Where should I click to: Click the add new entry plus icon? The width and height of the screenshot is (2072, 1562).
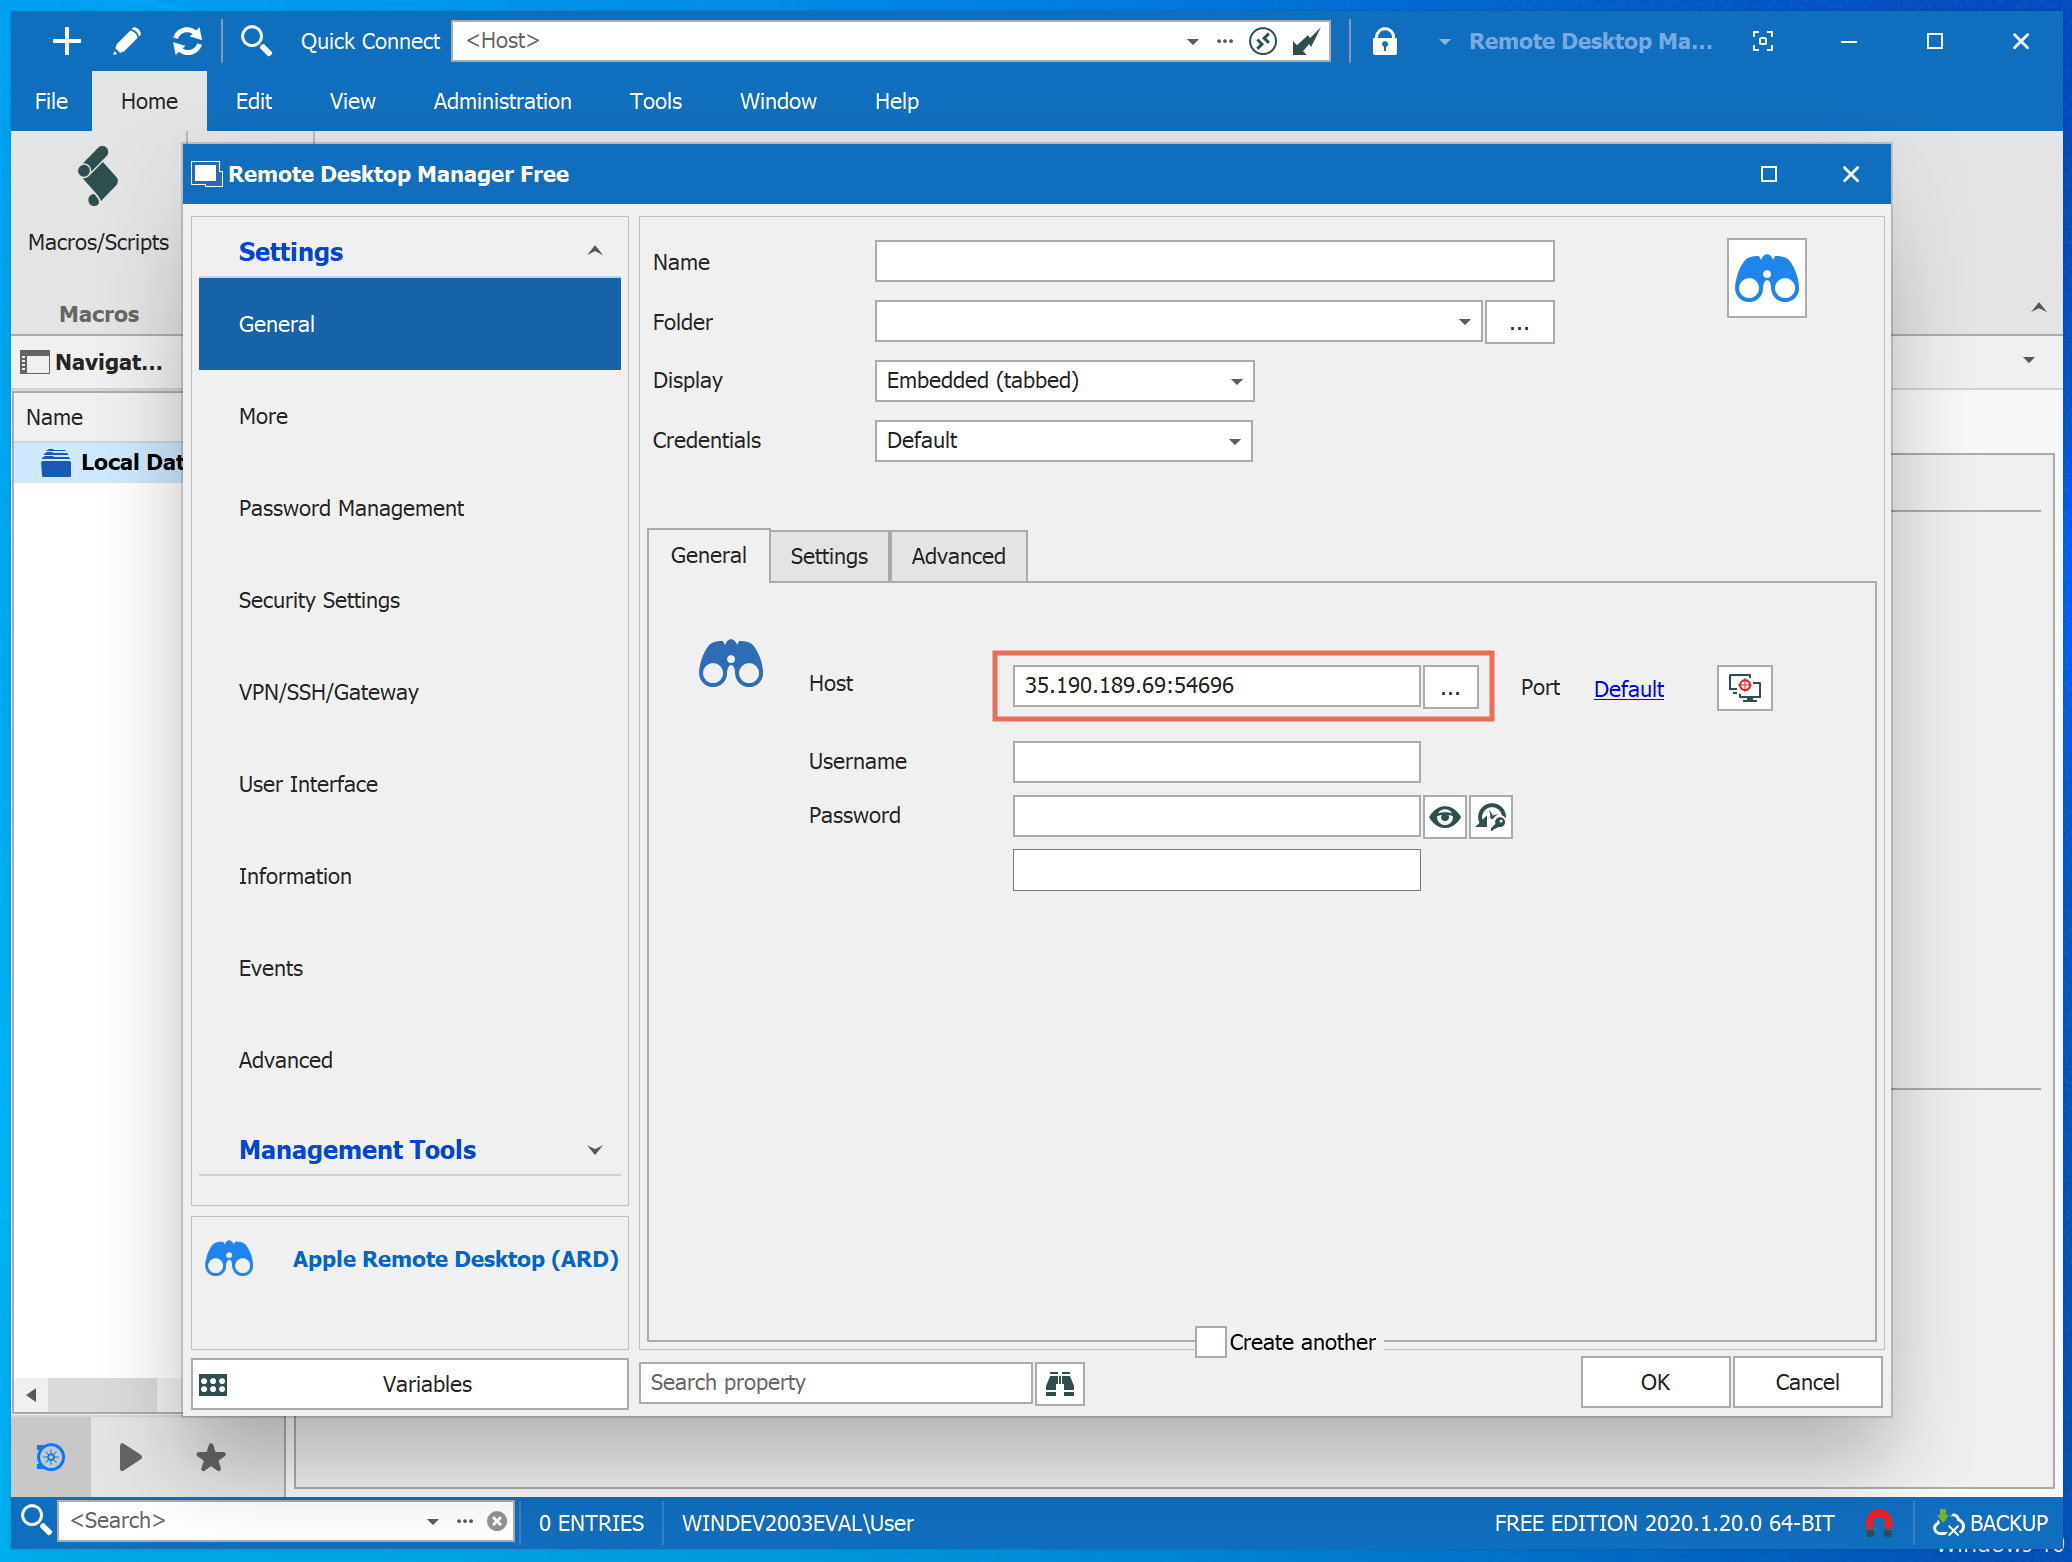point(66,41)
